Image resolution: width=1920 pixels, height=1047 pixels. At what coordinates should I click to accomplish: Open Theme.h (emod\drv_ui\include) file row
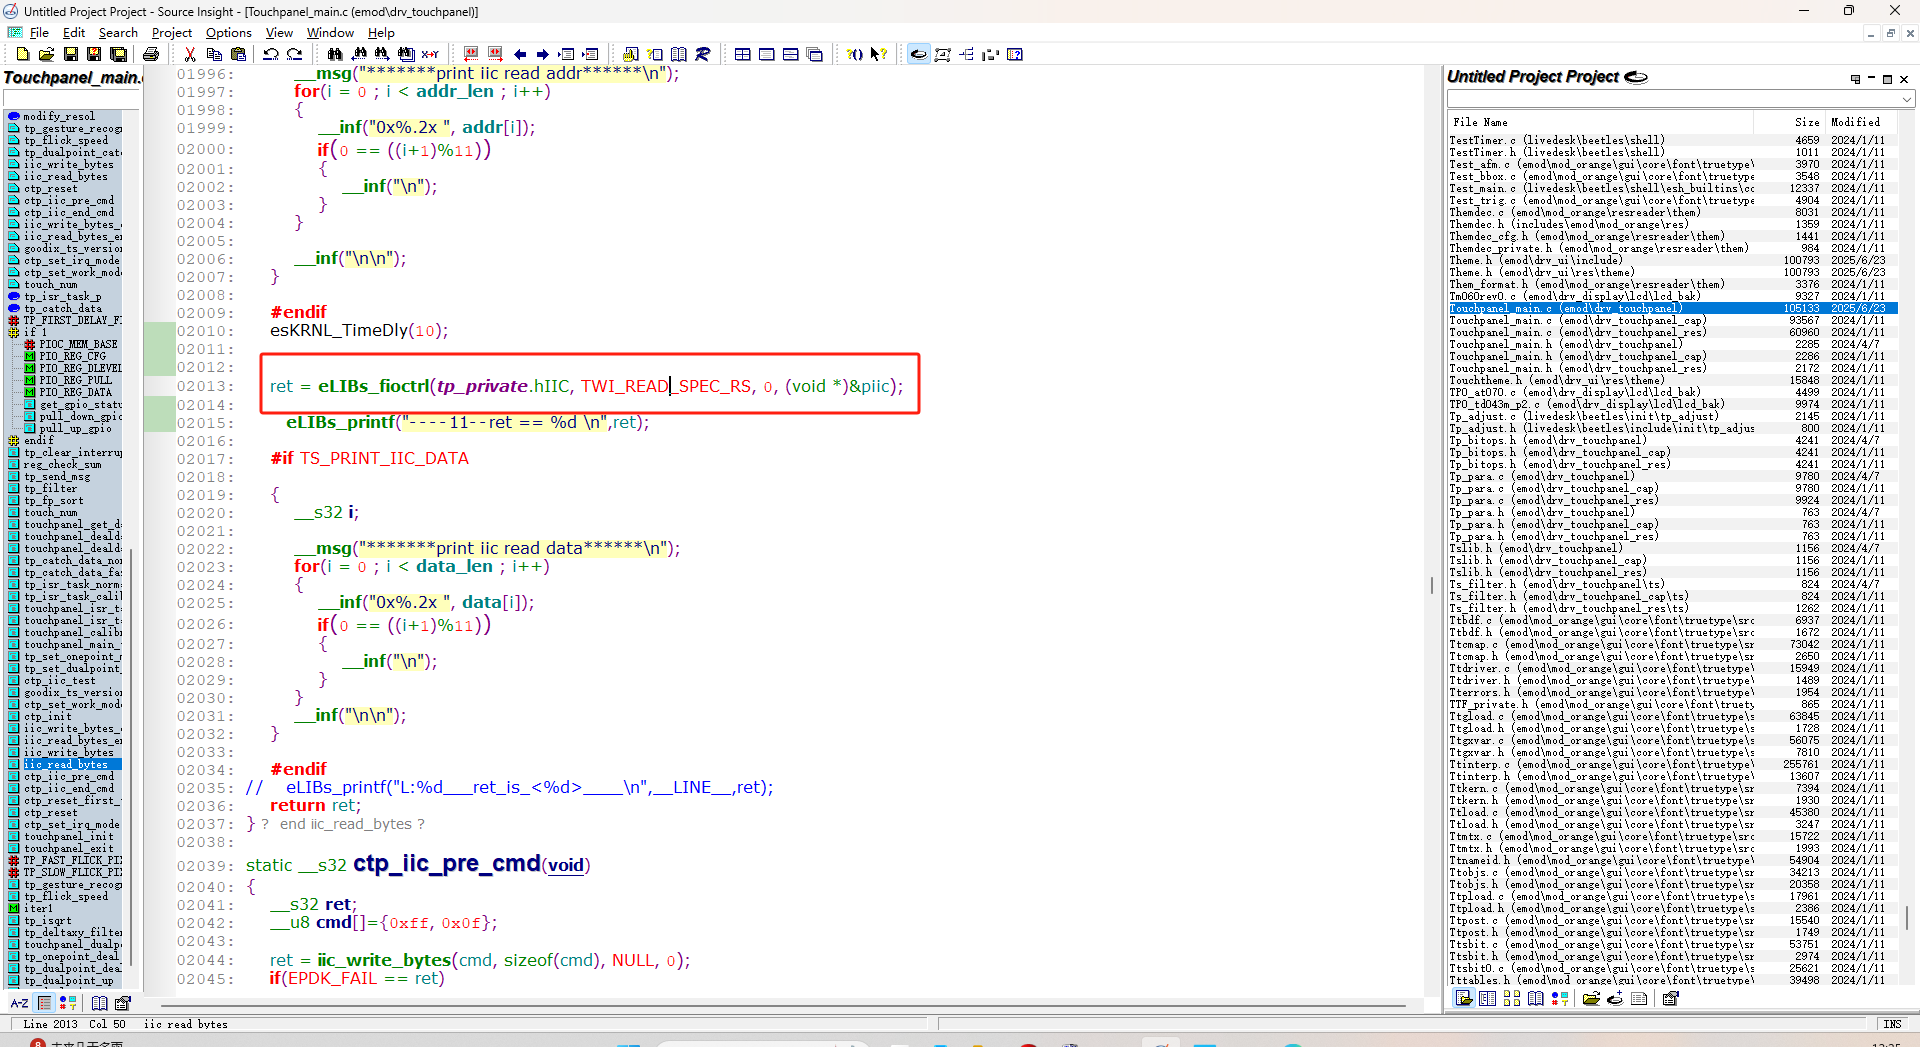1672,260
